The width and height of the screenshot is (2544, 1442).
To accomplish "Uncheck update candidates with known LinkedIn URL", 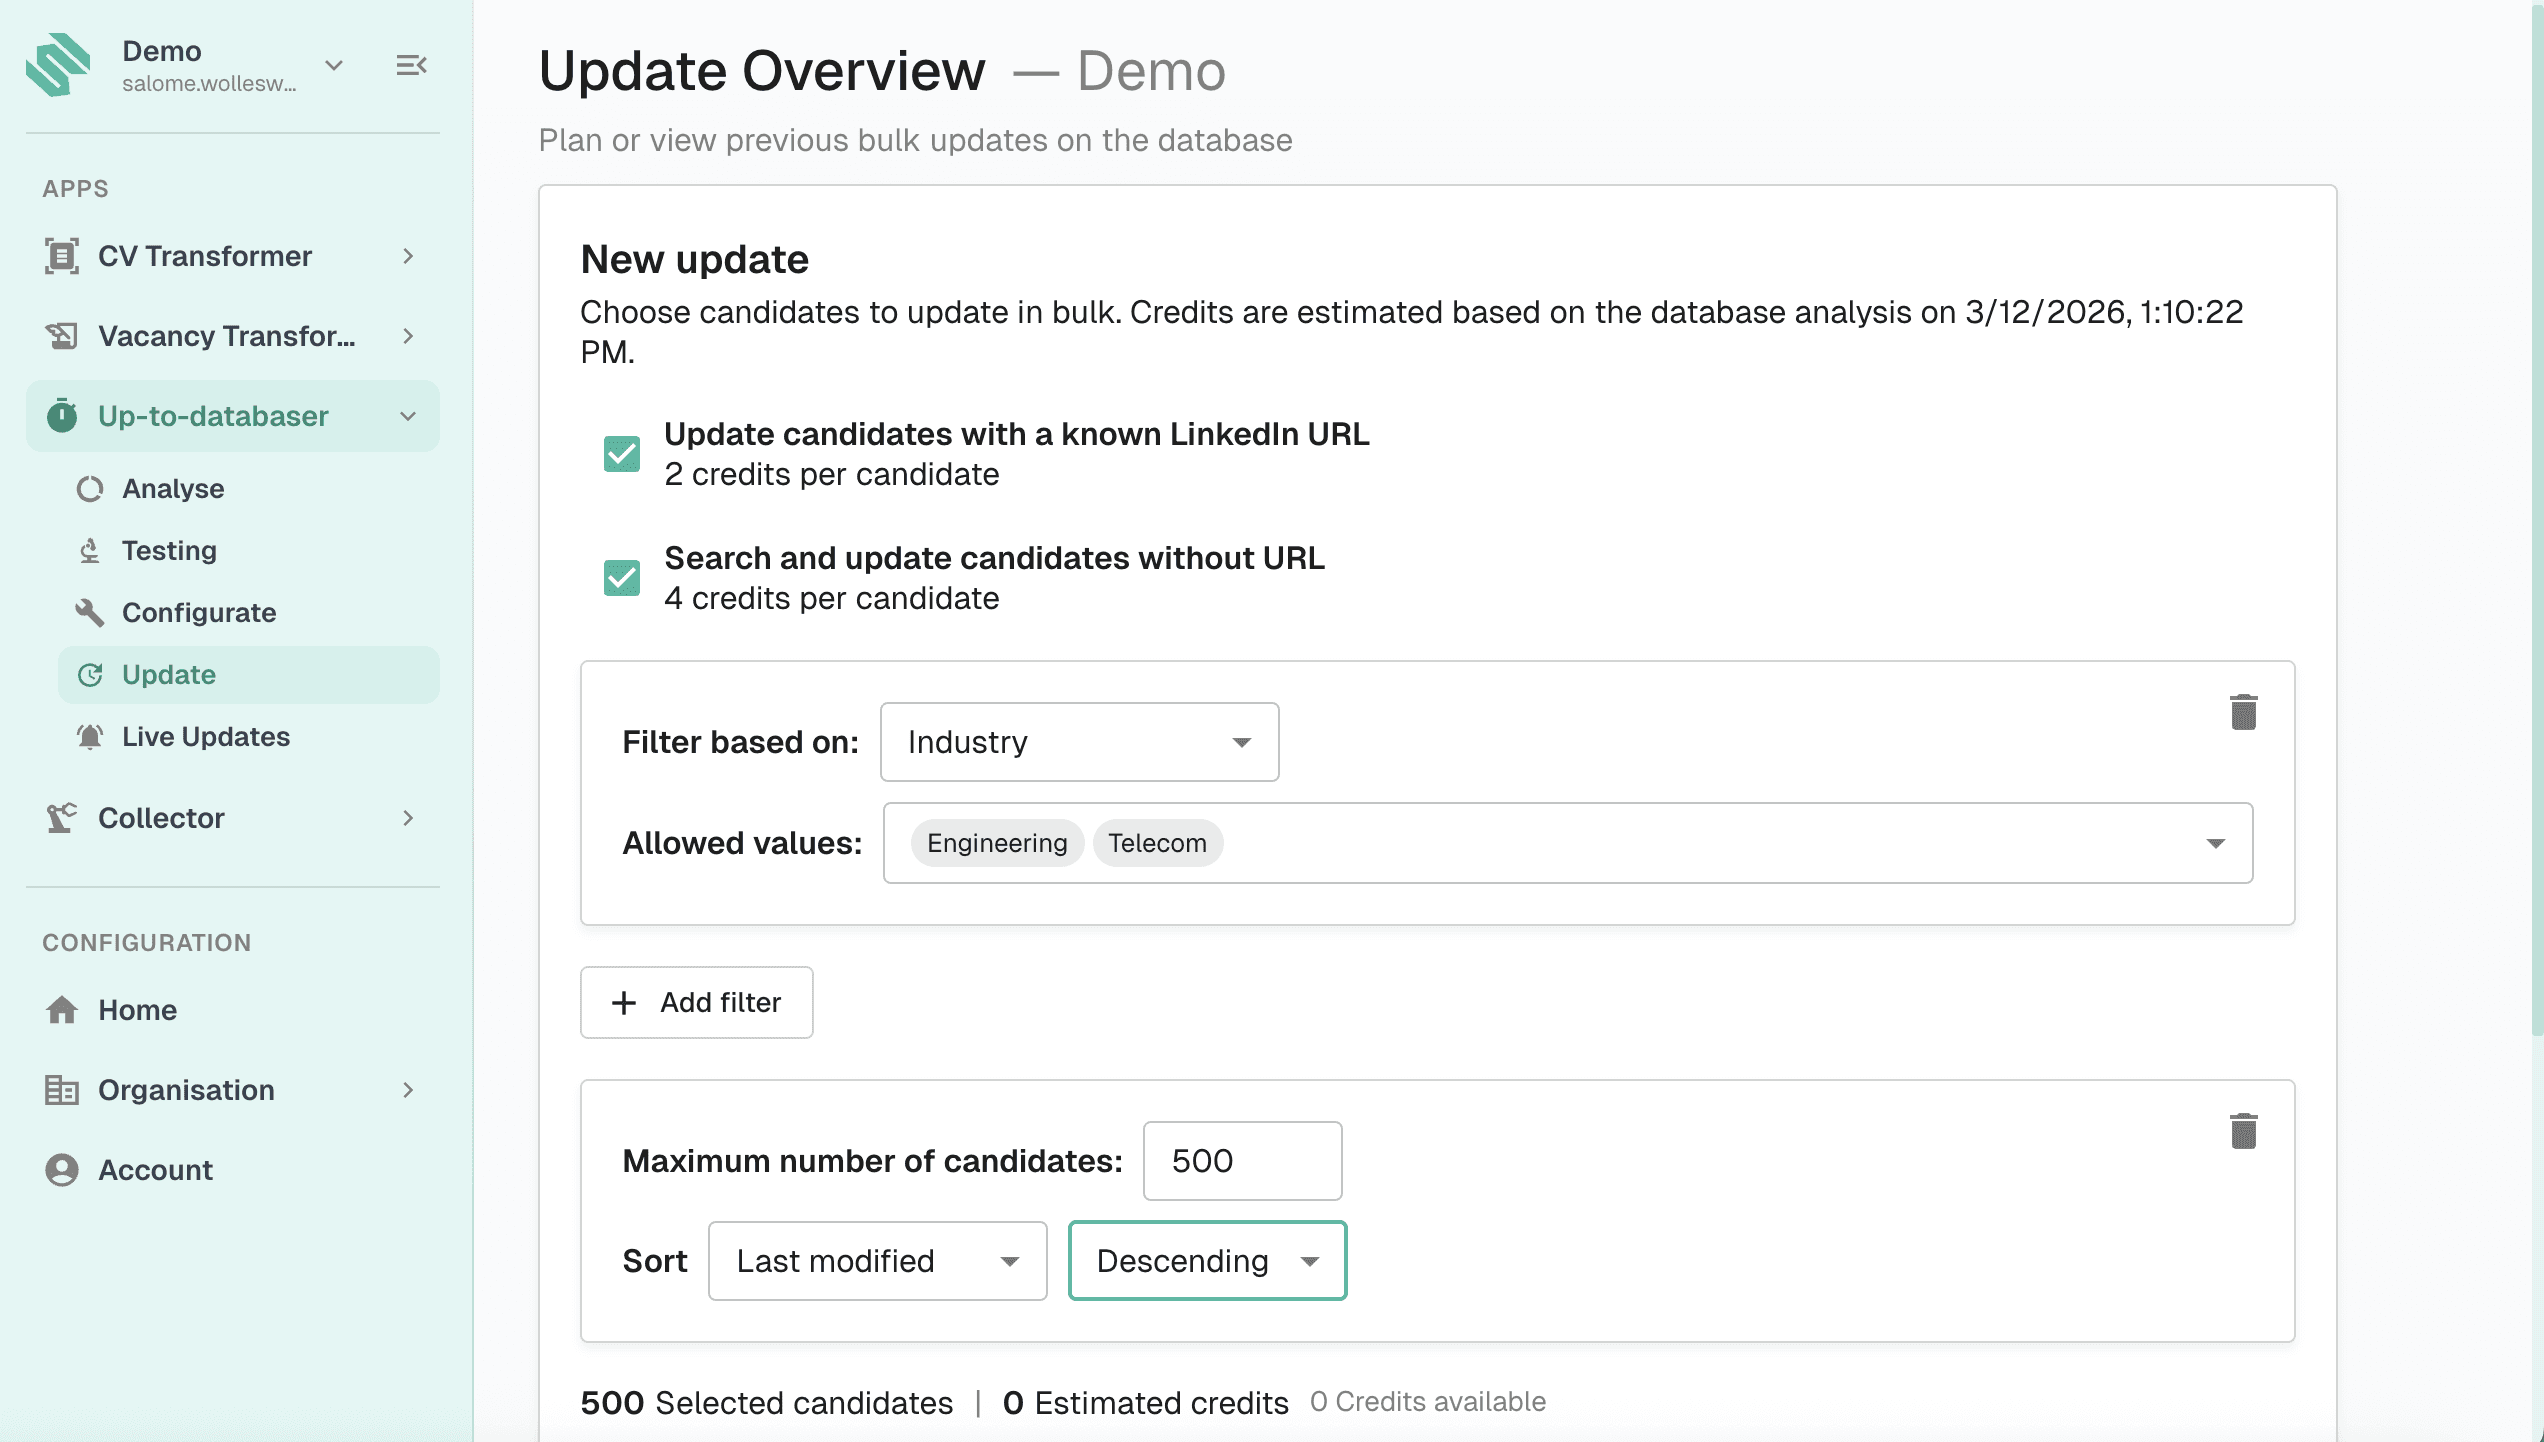I will point(622,454).
